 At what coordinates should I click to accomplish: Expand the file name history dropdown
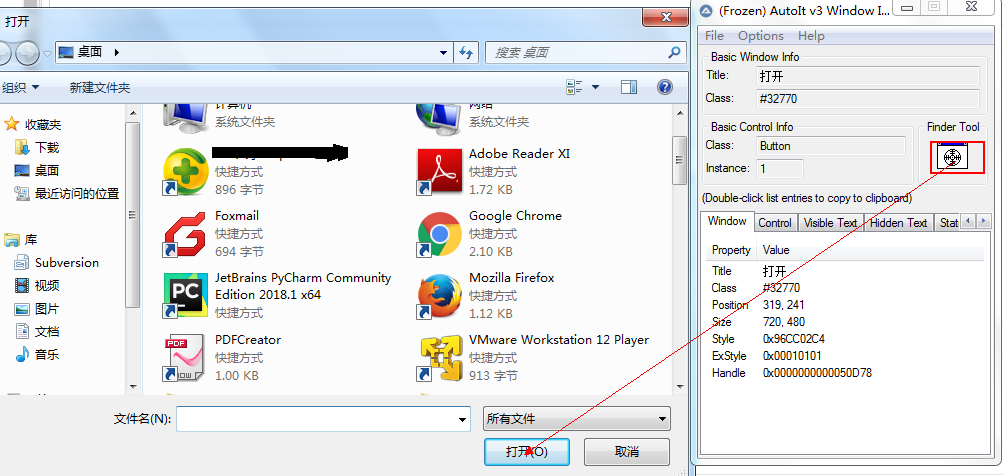coord(461,420)
